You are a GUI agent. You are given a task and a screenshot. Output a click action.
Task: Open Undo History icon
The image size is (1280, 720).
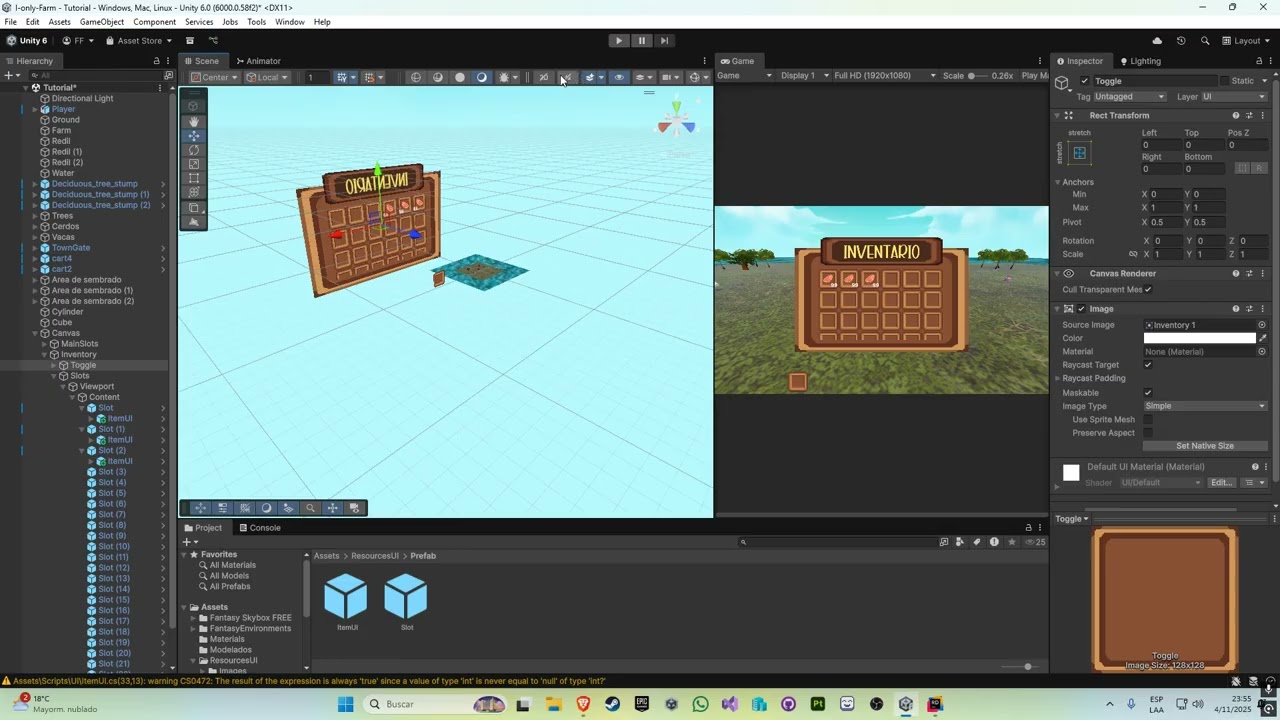[1181, 41]
